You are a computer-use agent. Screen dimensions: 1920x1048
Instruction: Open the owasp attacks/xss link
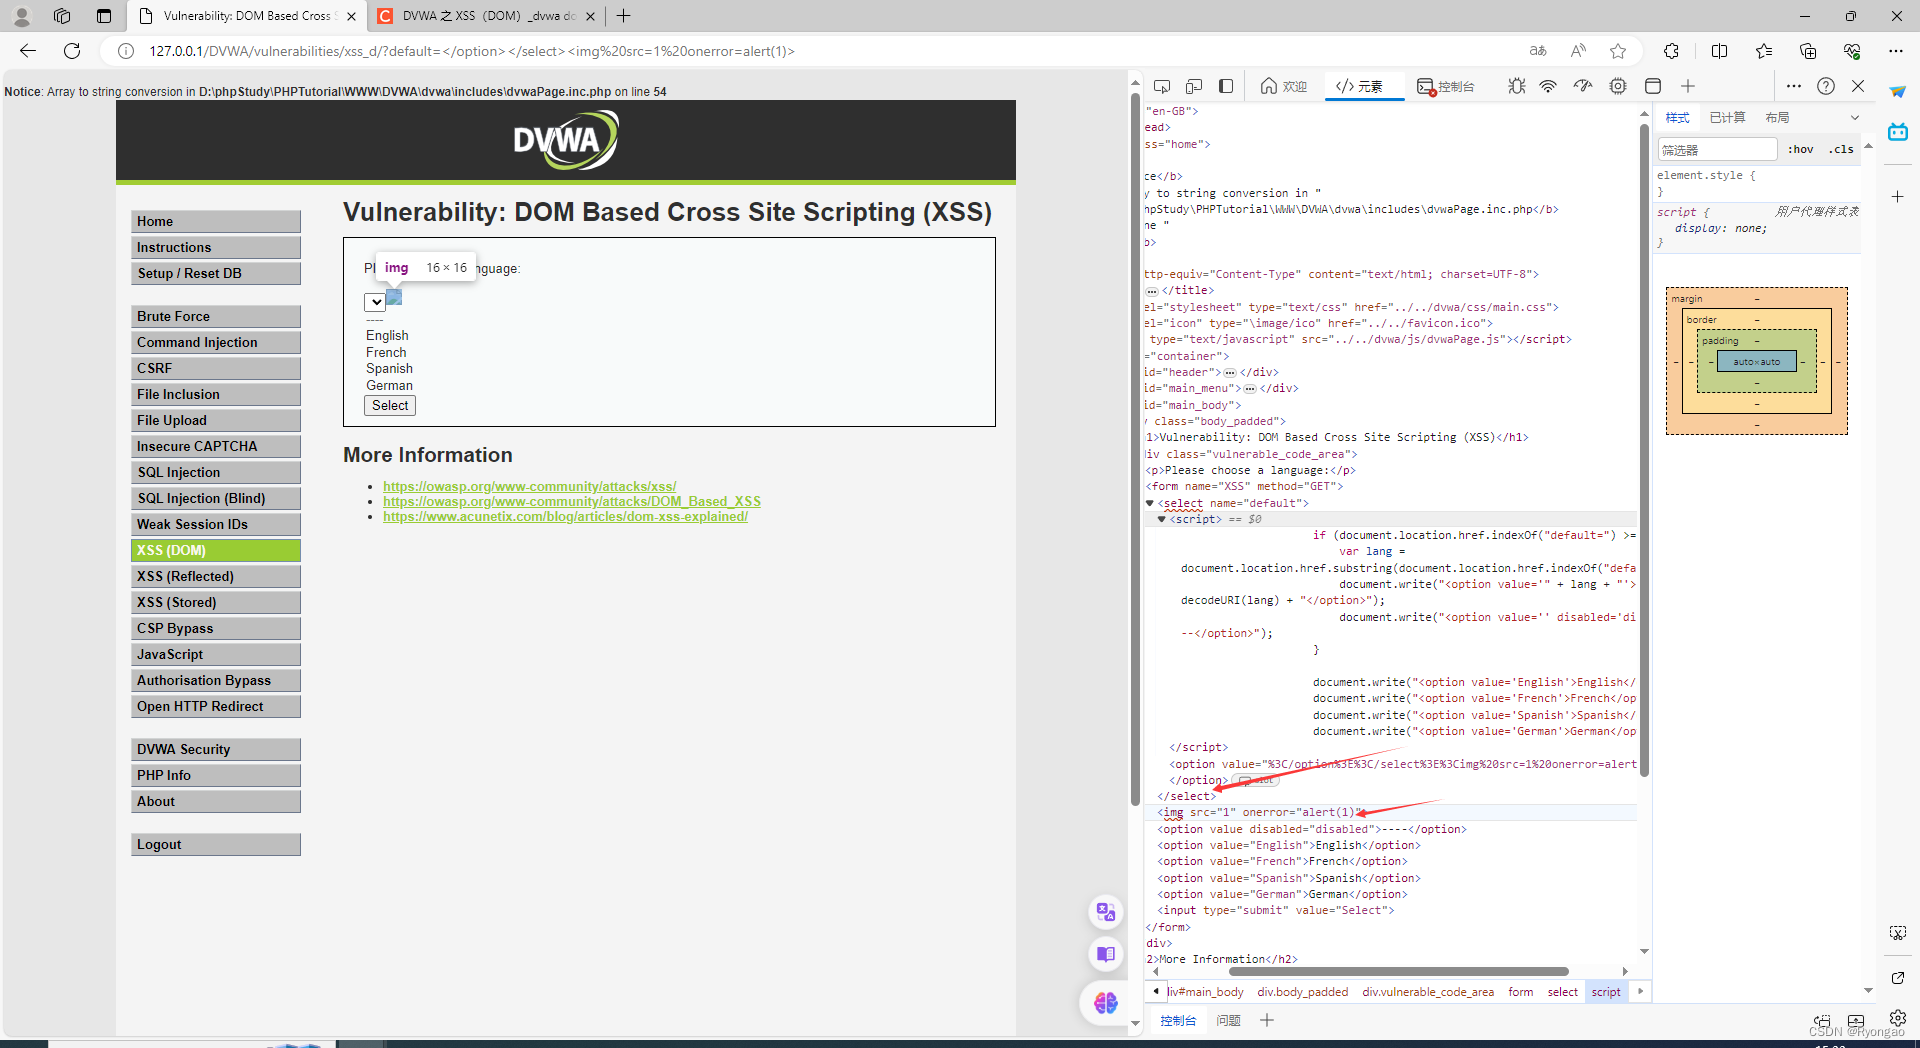pos(529,487)
